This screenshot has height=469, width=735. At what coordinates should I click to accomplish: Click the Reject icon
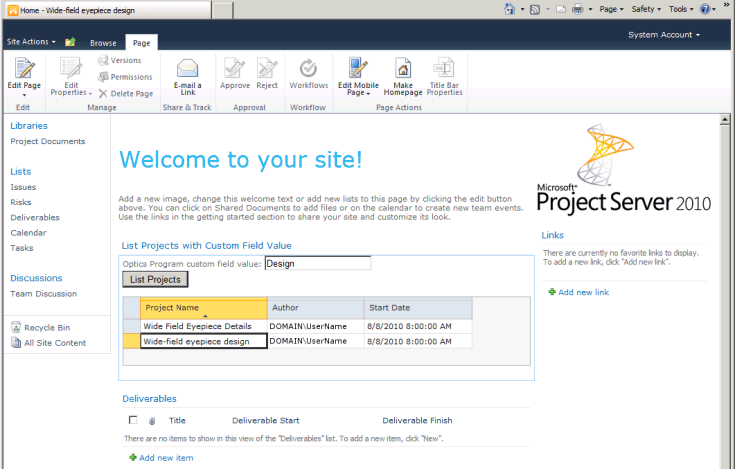click(x=267, y=68)
